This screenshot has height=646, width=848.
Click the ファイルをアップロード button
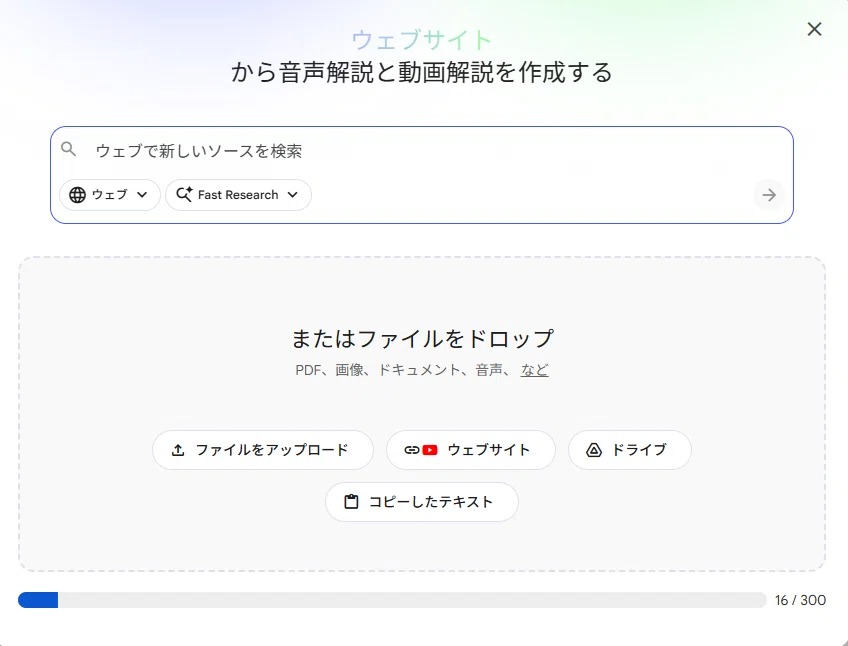pyautogui.click(x=263, y=450)
